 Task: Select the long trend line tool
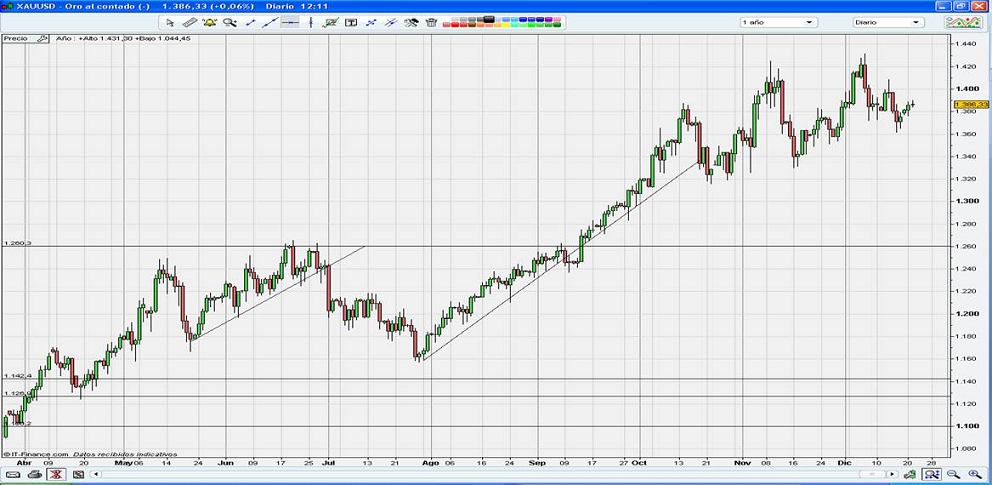pos(270,23)
